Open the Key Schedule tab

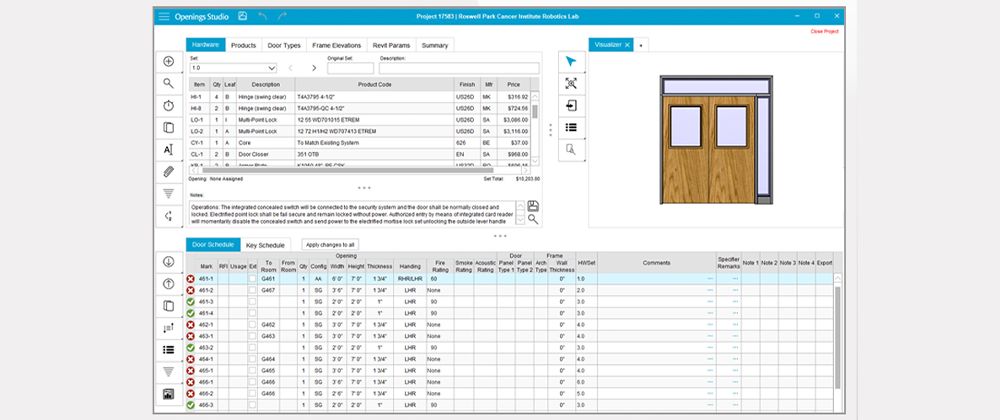[x=265, y=244]
